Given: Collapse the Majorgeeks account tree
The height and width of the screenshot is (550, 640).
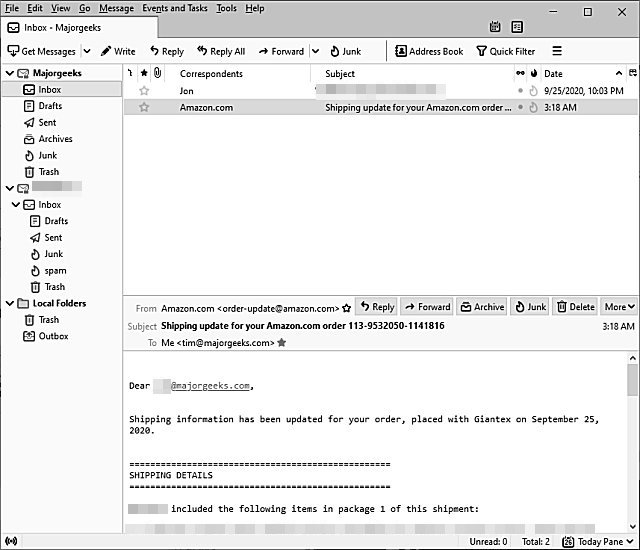Looking at the screenshot, I should tap(10, 73).
